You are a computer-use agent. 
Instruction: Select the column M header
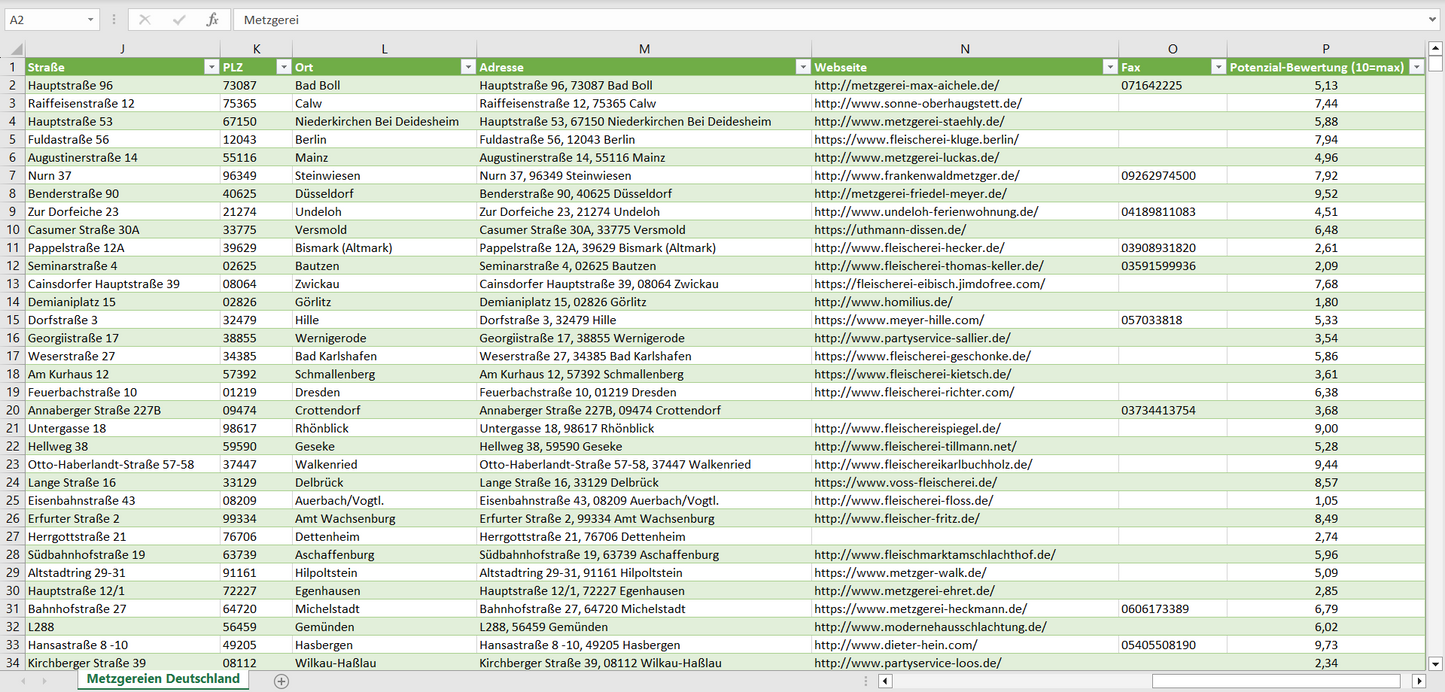[x=644, y=49]
